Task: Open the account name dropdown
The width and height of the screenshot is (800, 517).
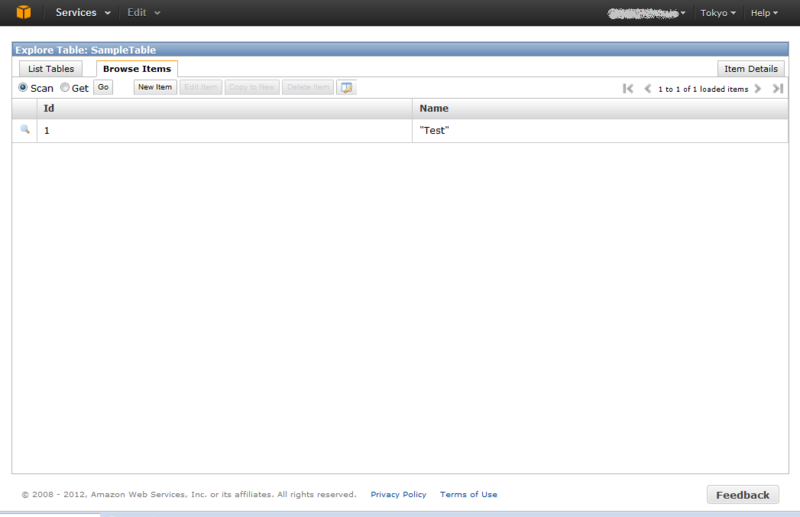Action: pos(646,13)
